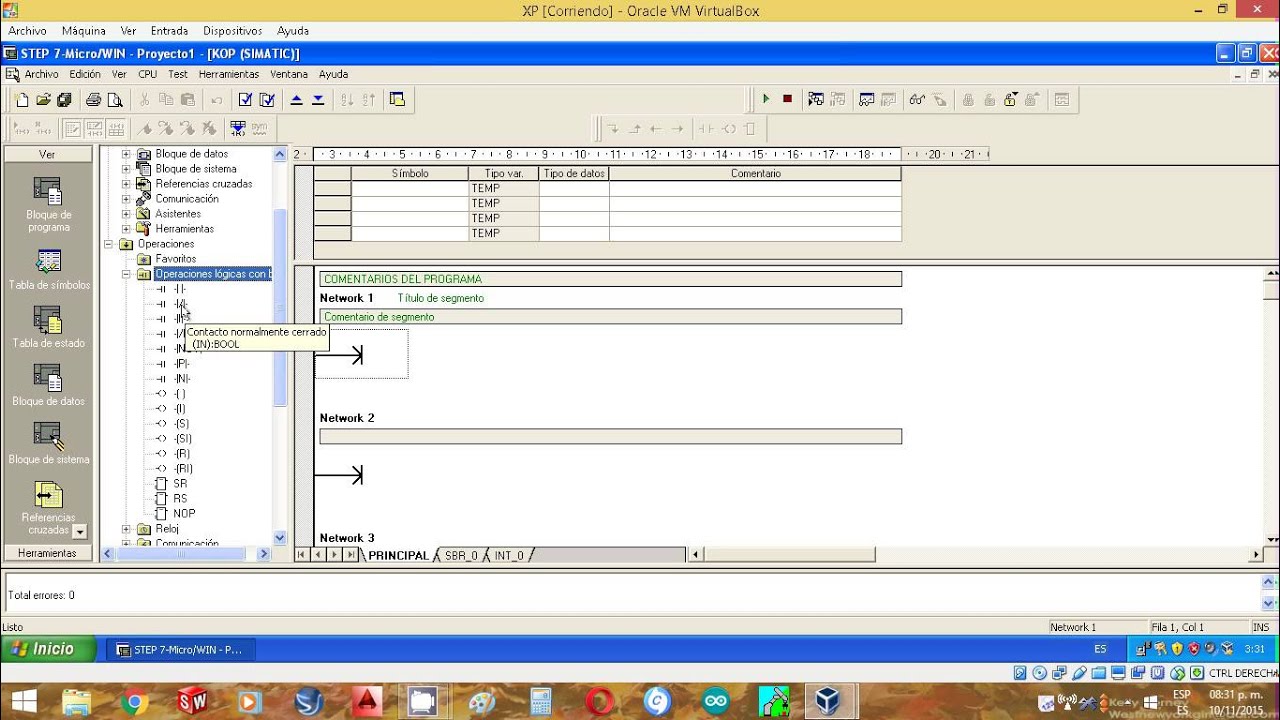
Task: Expand the Bloque de datos tree node
Action: click(126, 154)
